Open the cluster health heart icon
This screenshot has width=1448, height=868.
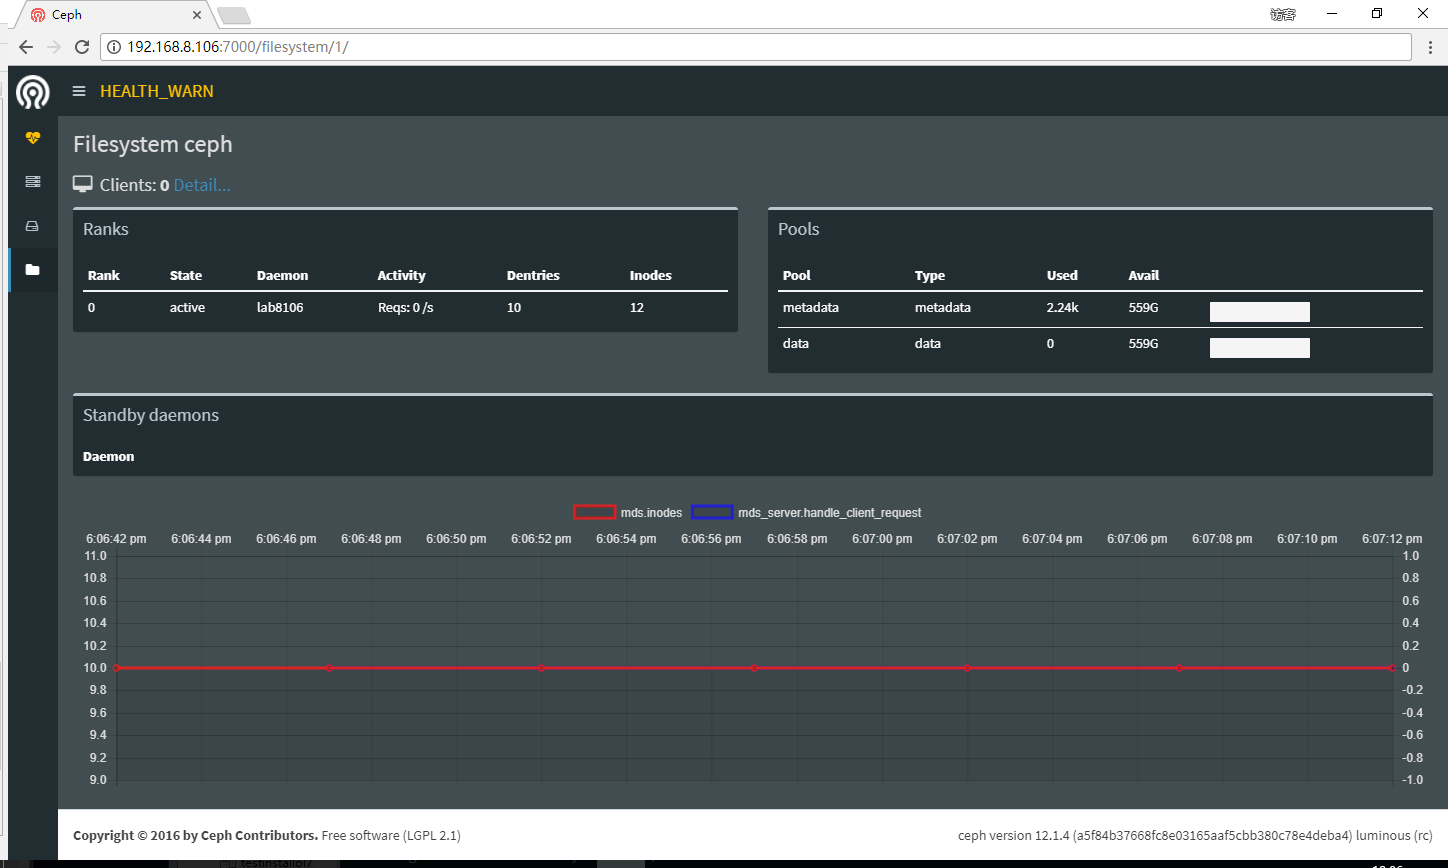click(33, 138)
